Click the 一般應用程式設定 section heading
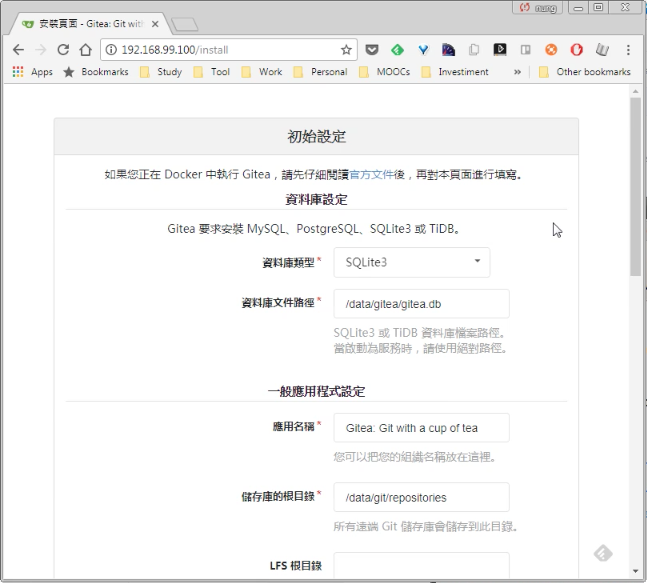647x583 pixels. pyautogui.click(x=316, y=391)
